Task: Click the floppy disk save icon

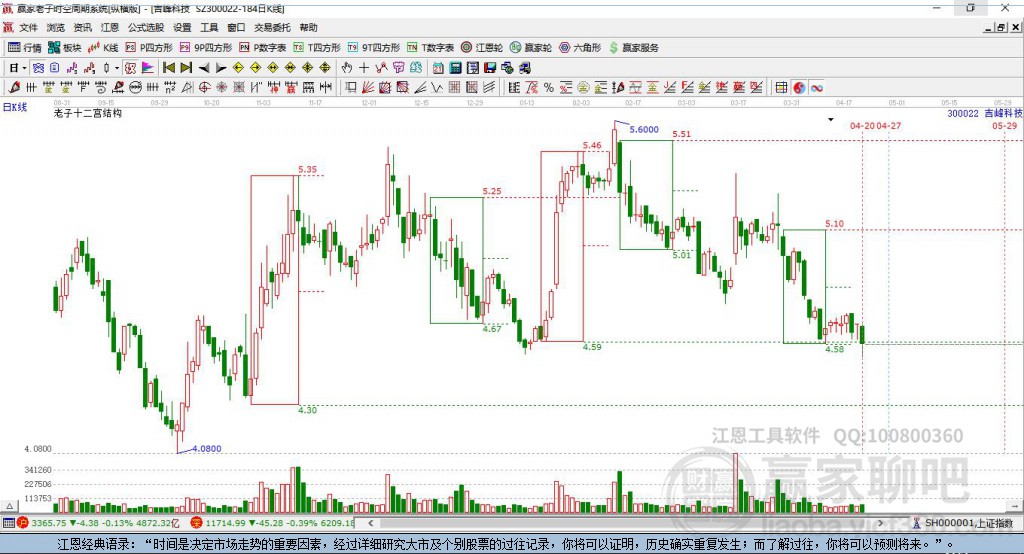Action: pyautogui.click(x=490, y=68)
